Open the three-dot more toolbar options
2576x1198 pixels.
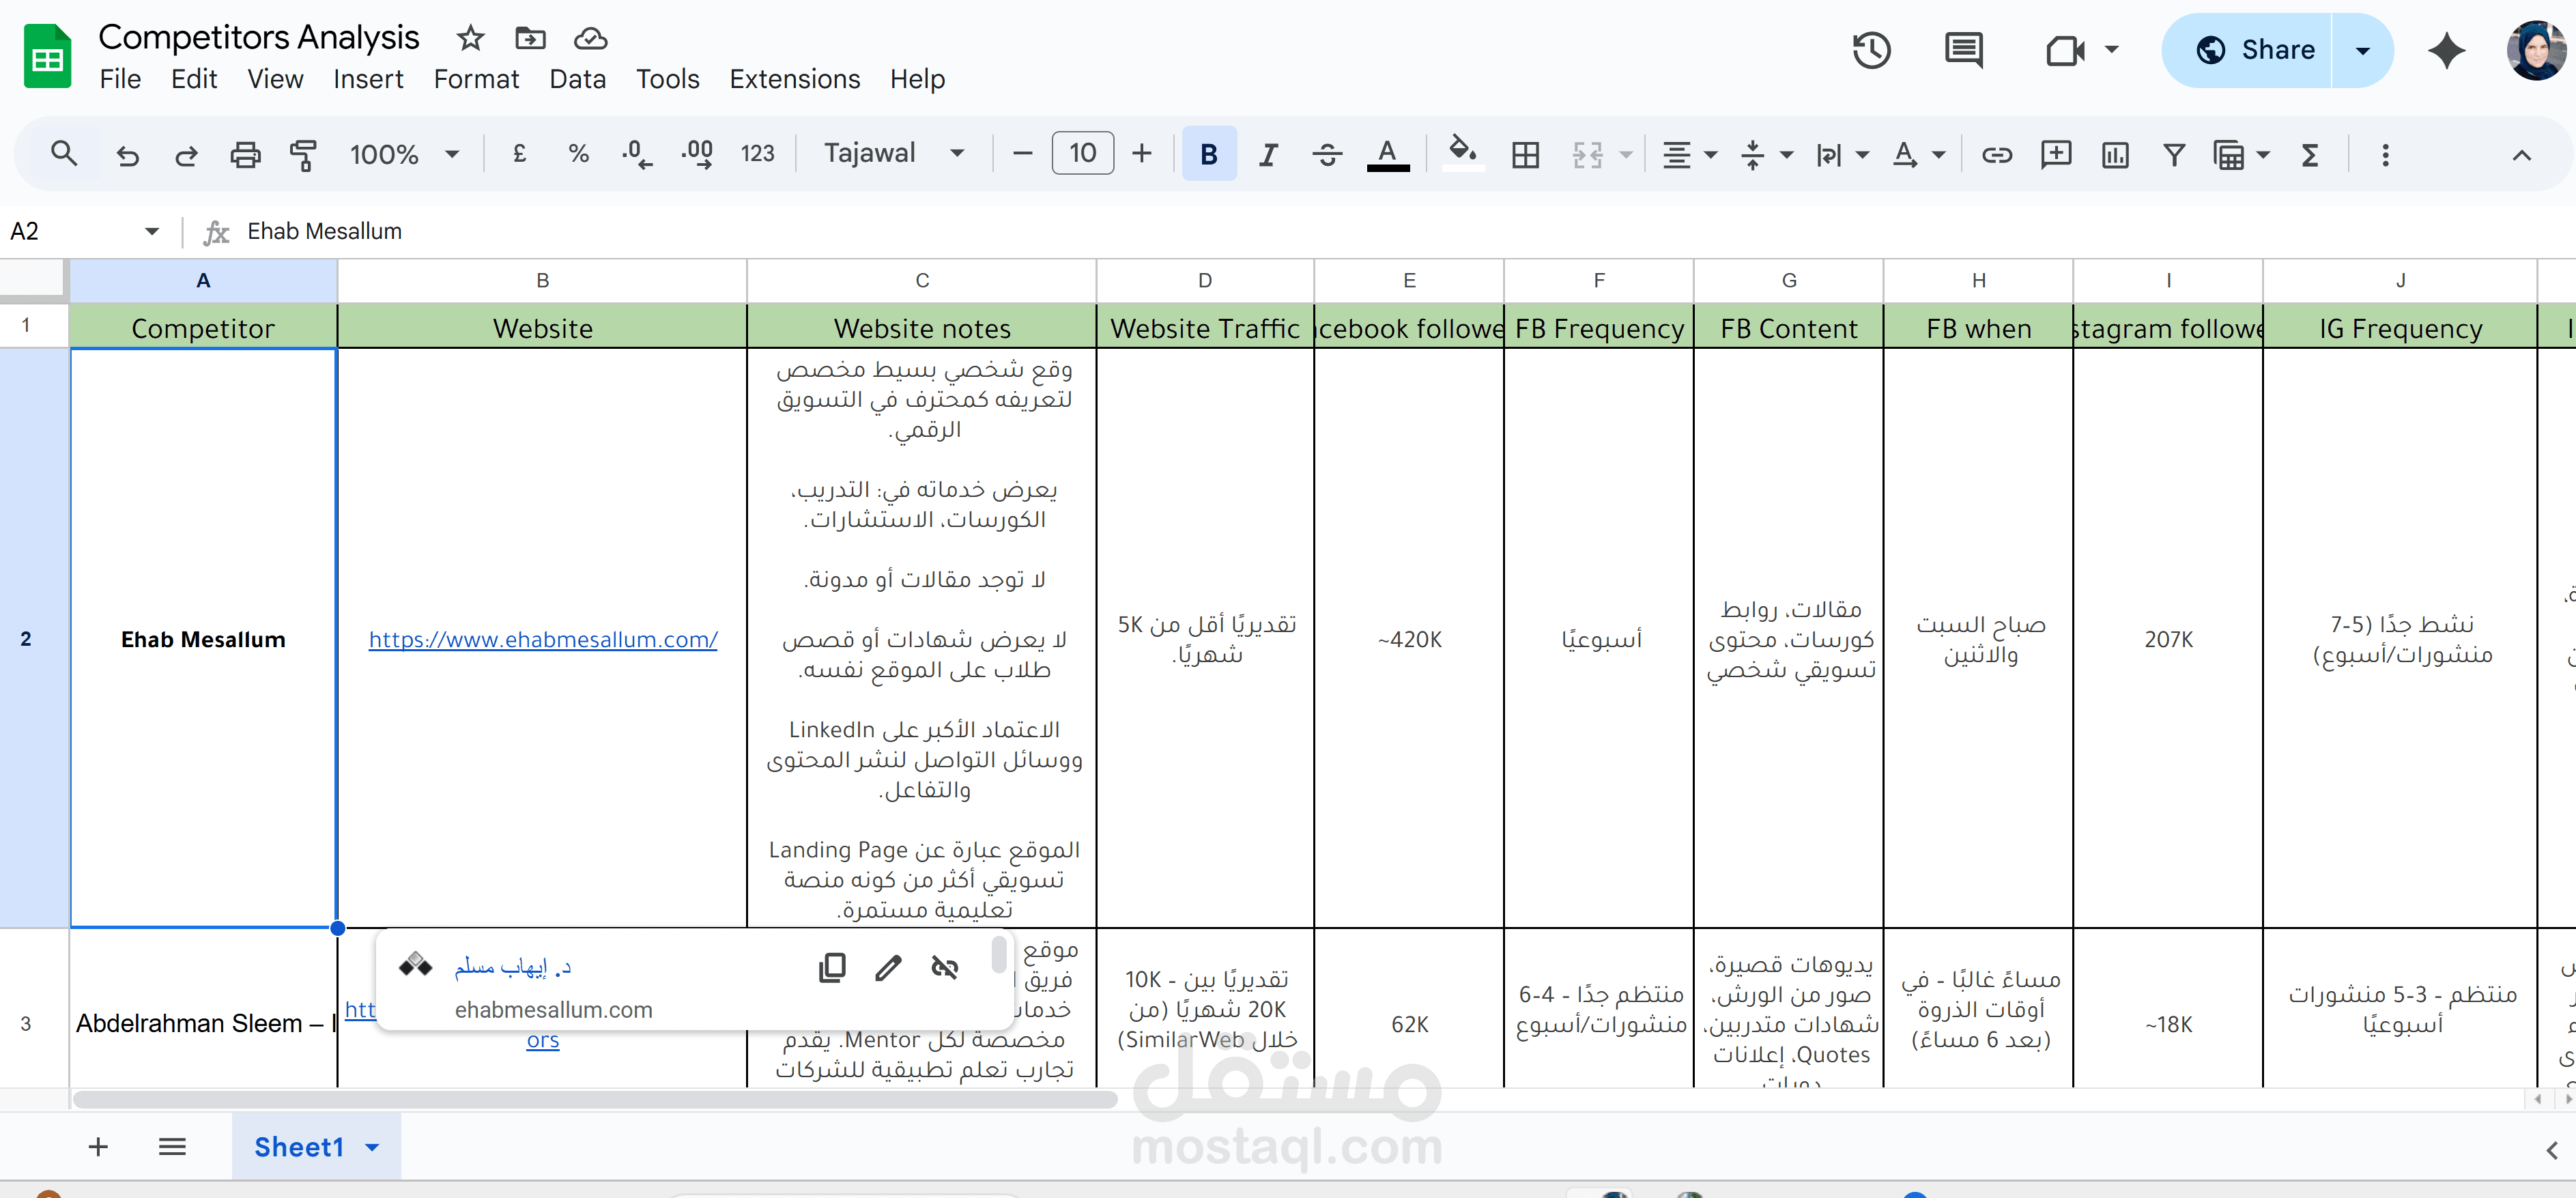pos(2385,155)
